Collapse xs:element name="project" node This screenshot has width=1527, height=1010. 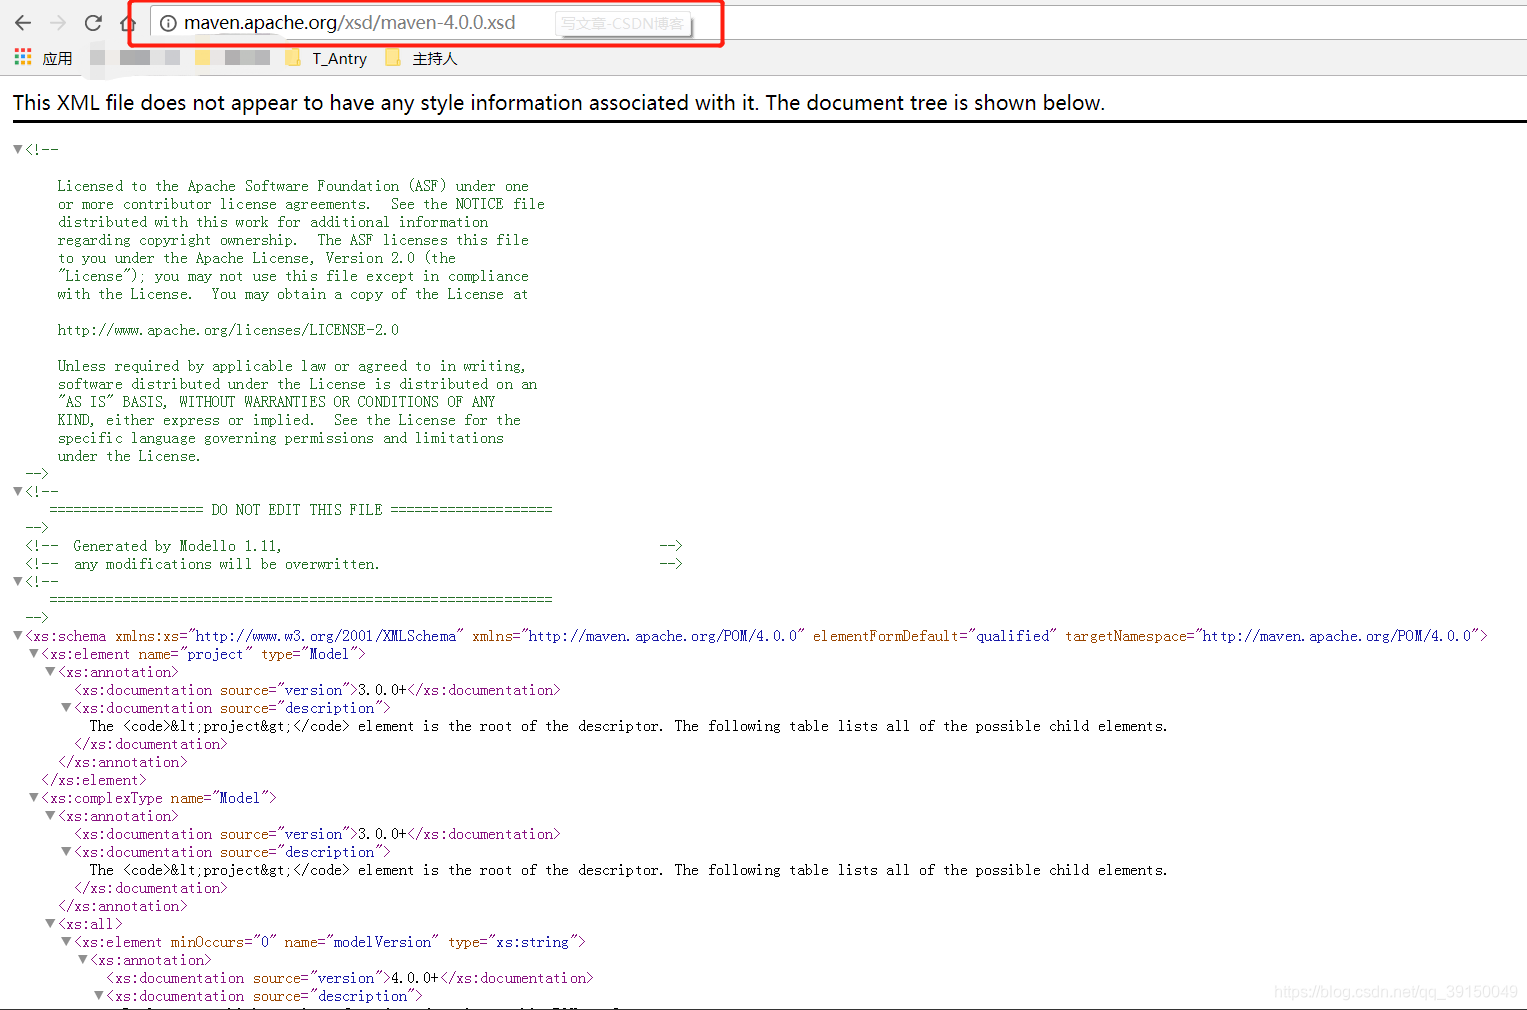(33, 653)
